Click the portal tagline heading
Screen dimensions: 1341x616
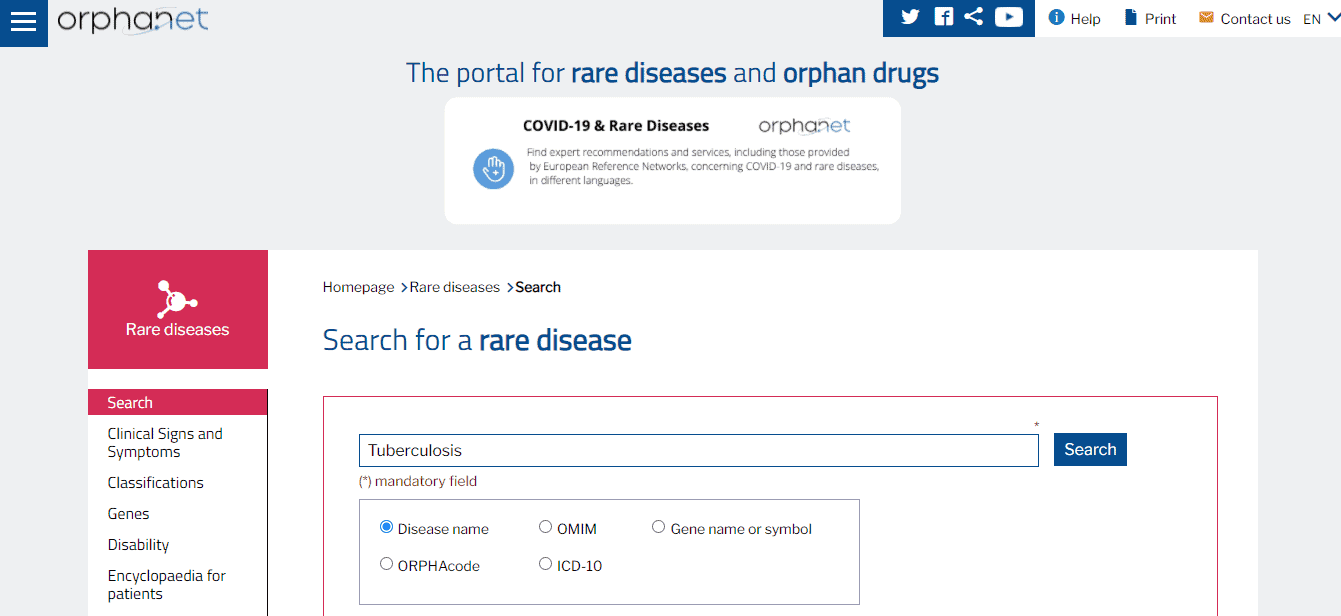click(x=672, y=73)
